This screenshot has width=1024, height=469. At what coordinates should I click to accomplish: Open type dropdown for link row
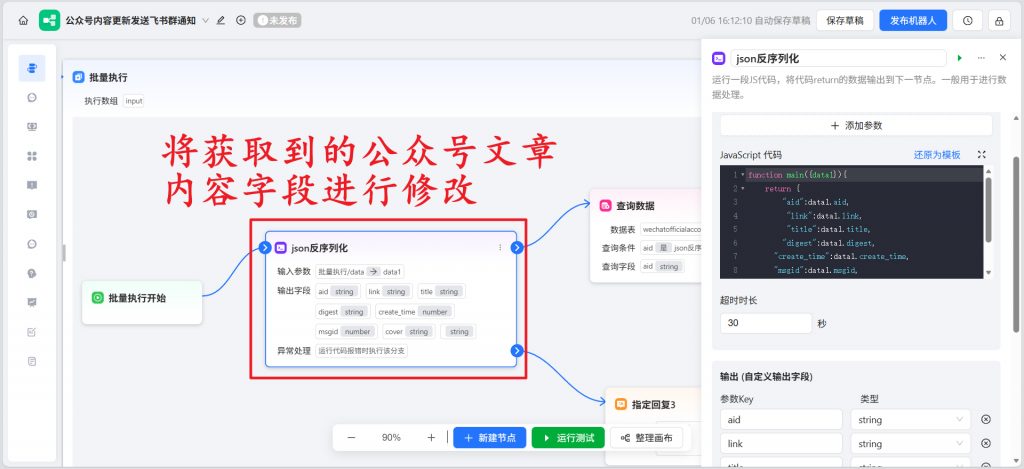912,444
